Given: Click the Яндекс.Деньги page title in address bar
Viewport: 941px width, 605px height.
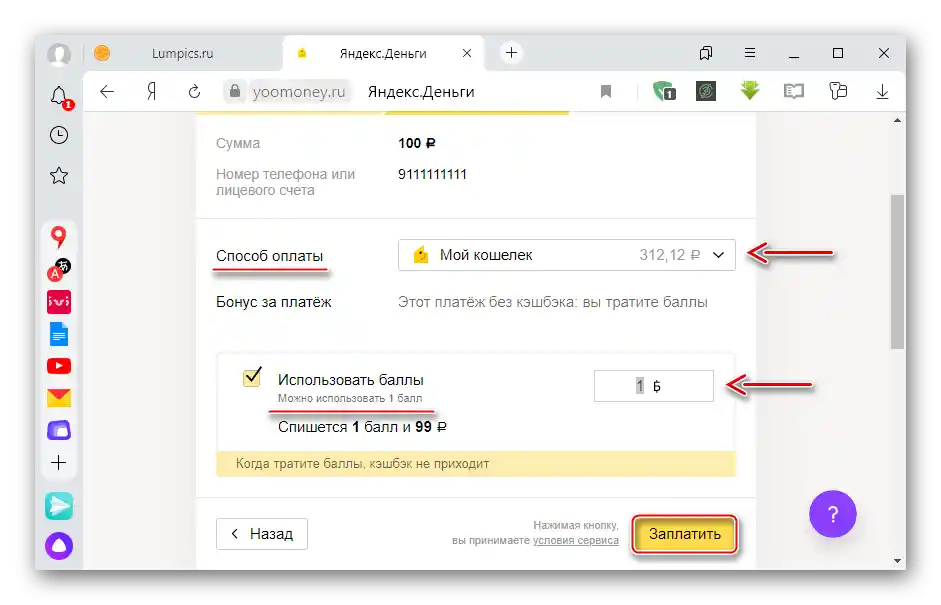Looking at the screenshot, I should [x=421, y=92].
